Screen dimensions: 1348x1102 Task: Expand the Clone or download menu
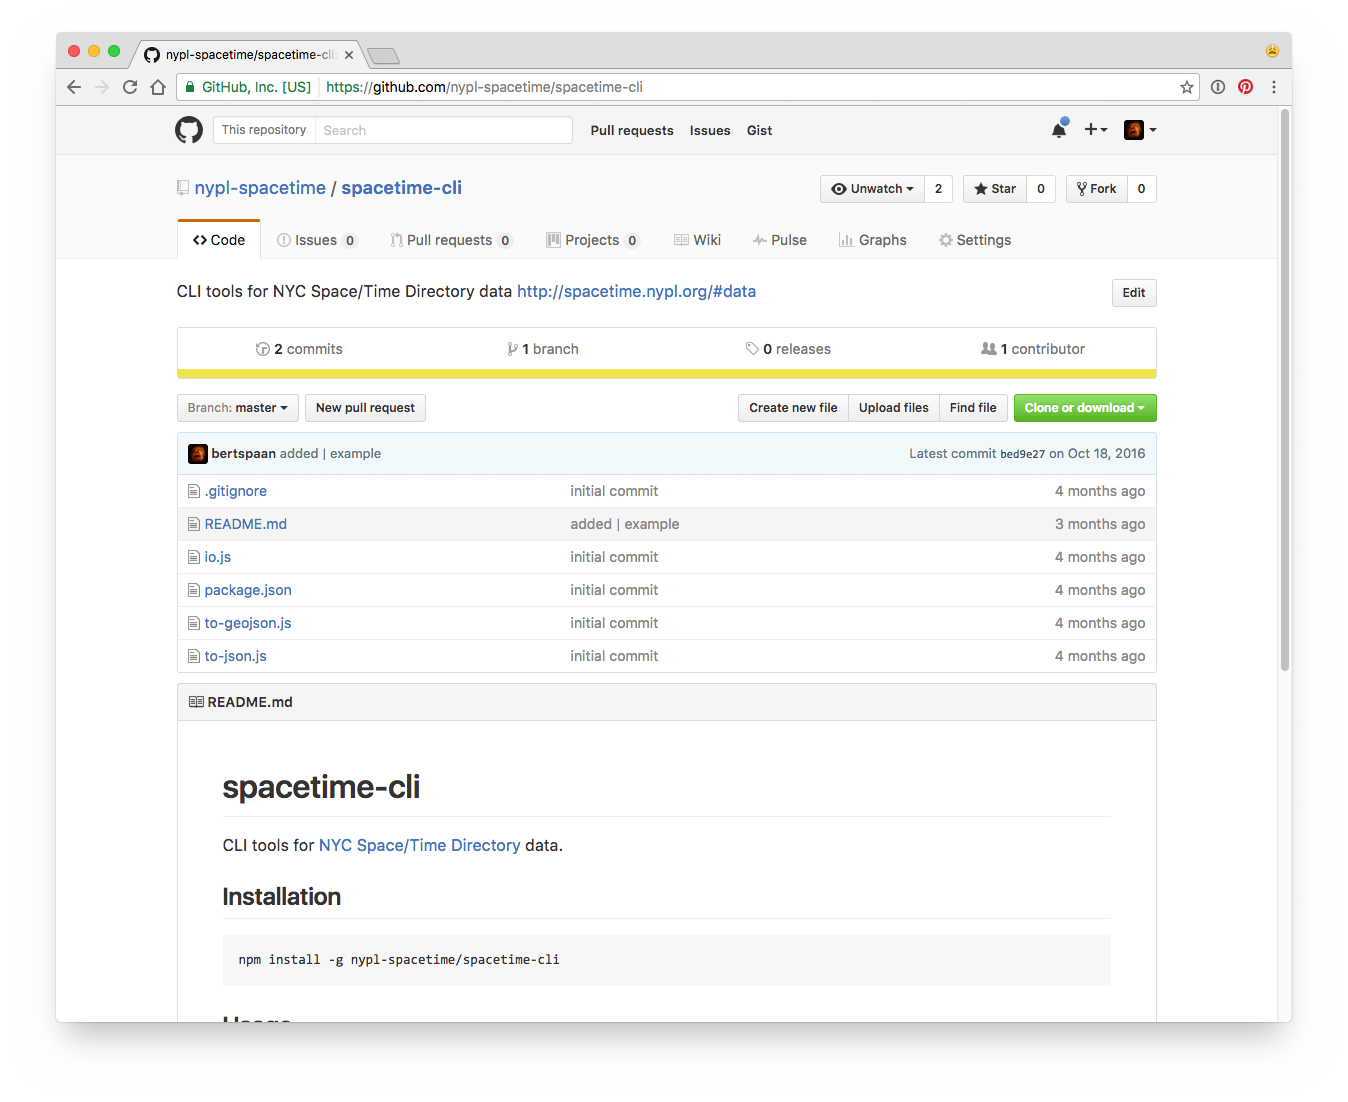point(1085,408)
